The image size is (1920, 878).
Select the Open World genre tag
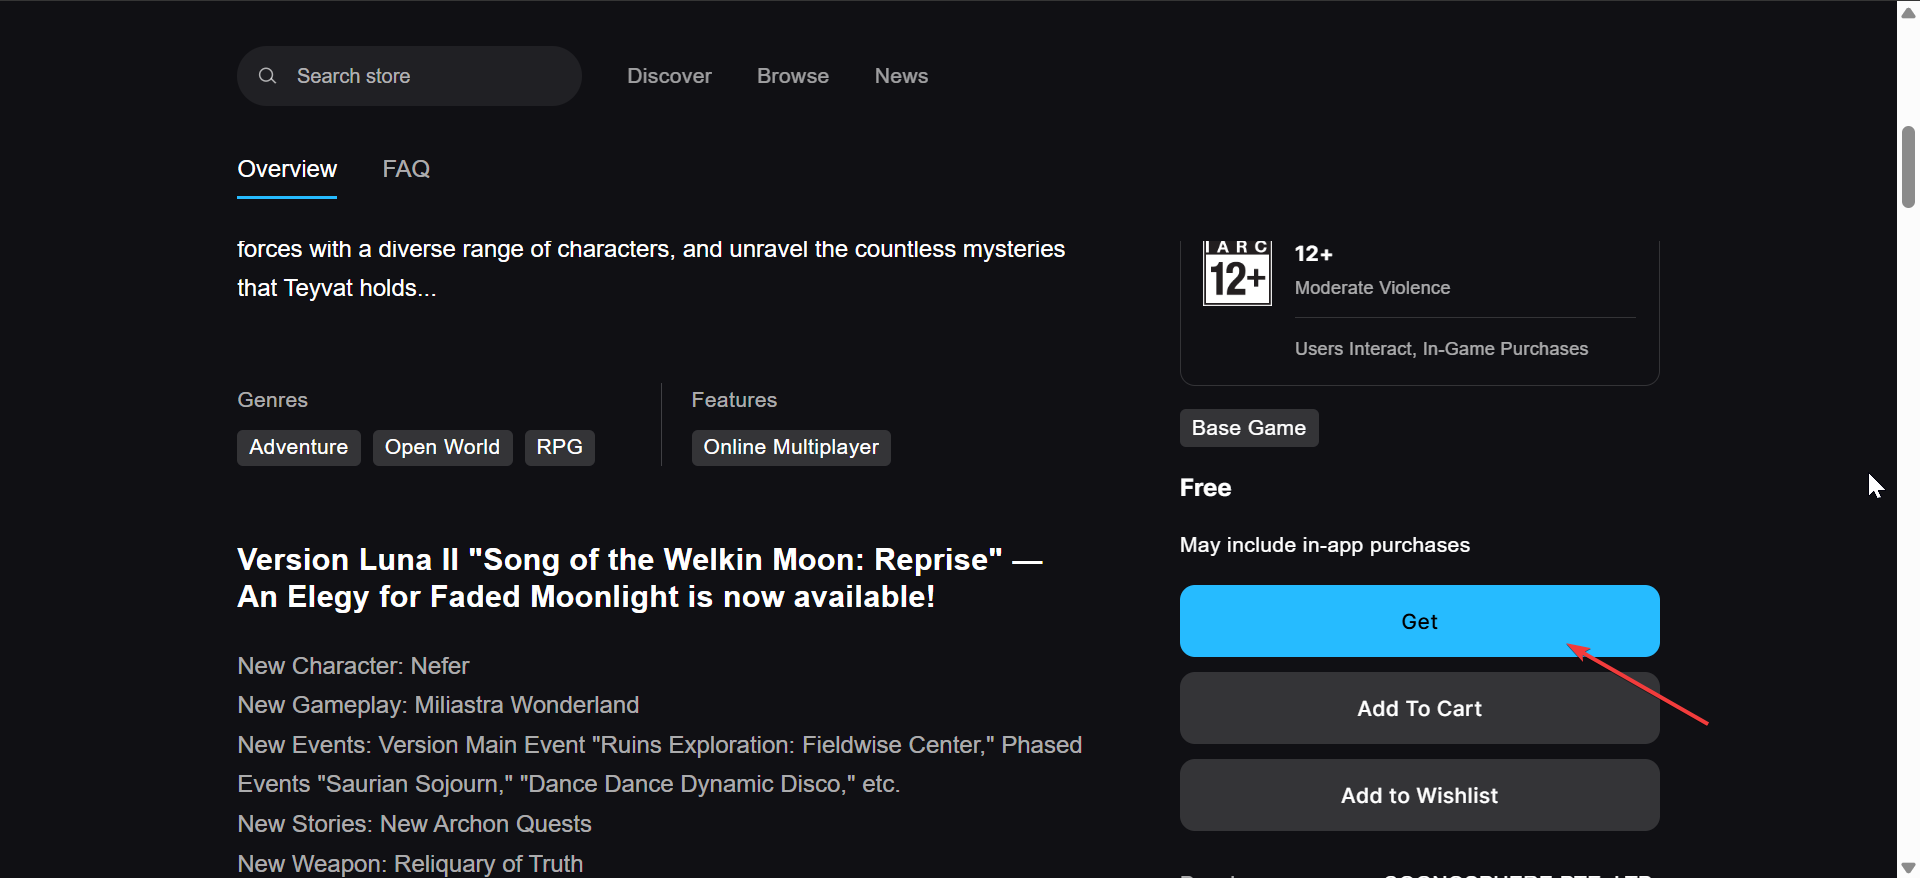tap(442, 447)
